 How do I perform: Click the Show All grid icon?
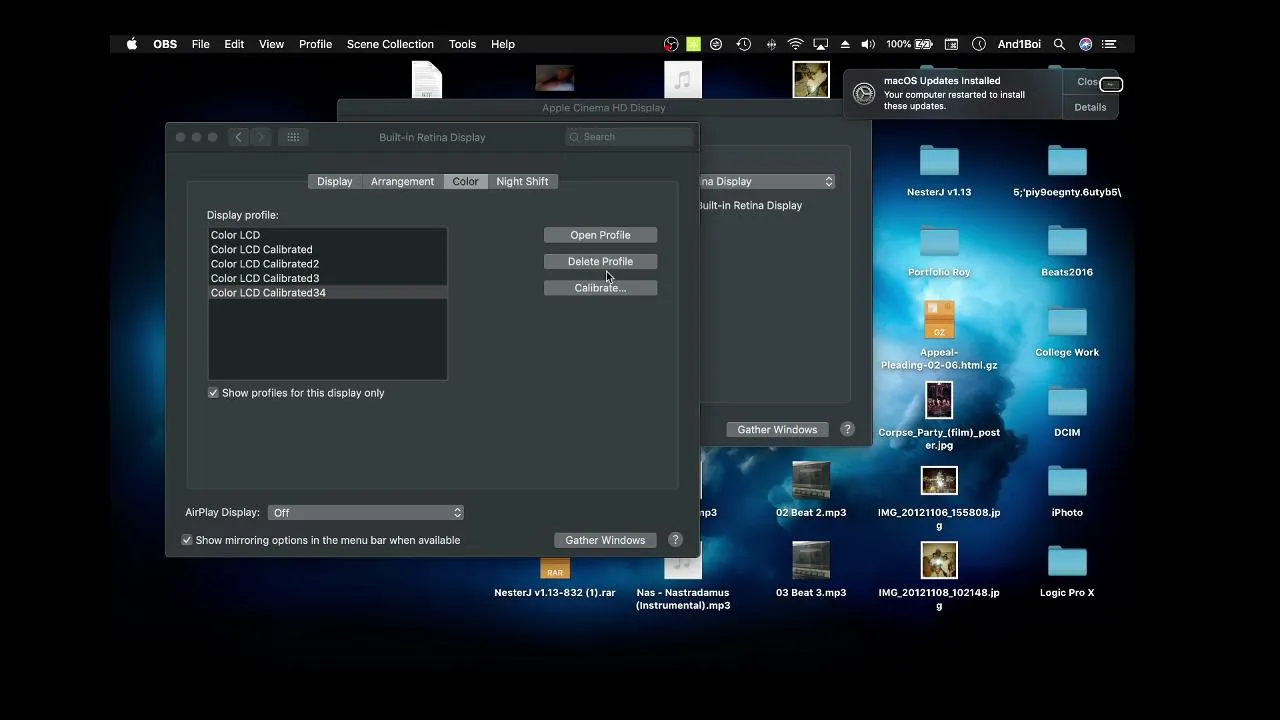293,137
